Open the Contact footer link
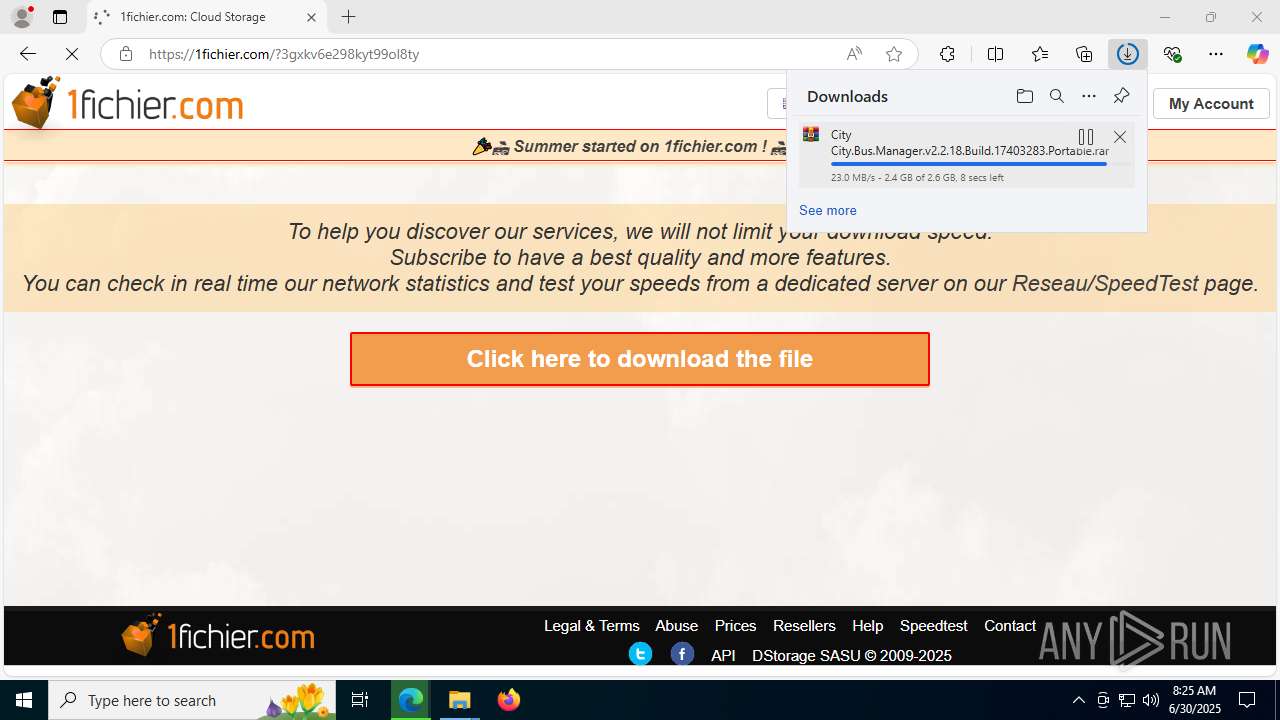The image size is (1280, 720). [1010, 626]
